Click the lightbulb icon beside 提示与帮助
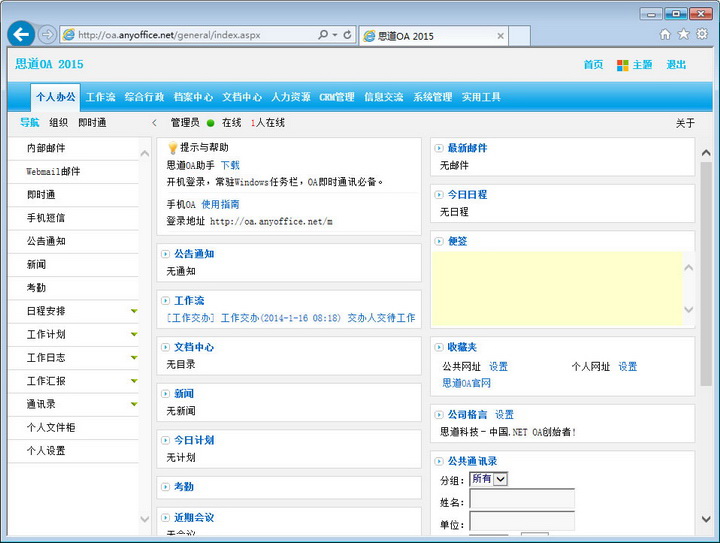Image resolution: width=720 pixels, height=543 pixels. (172, 148)
